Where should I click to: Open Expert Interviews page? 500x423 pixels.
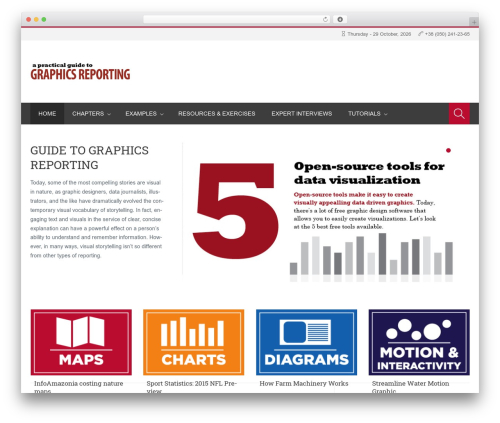[302, 114]
